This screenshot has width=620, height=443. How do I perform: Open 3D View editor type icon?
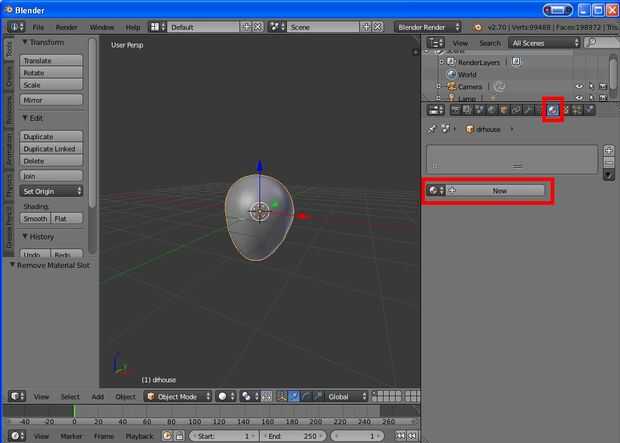tap(17, 396)
